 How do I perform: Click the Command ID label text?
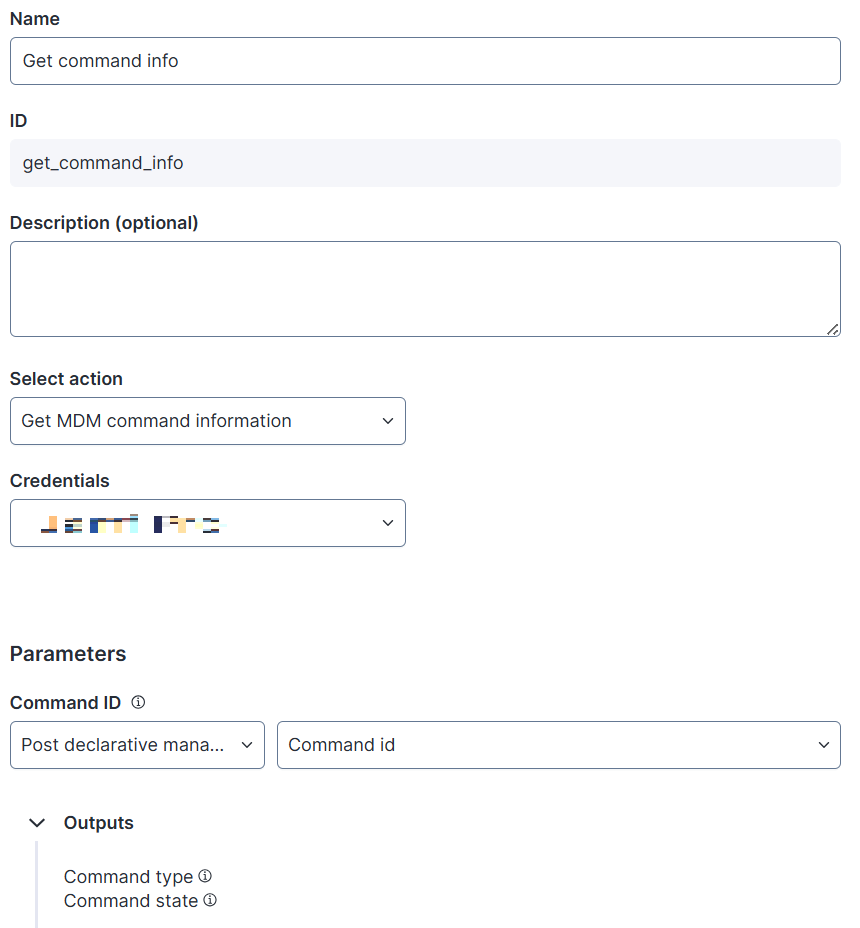(x=65, y=703)
